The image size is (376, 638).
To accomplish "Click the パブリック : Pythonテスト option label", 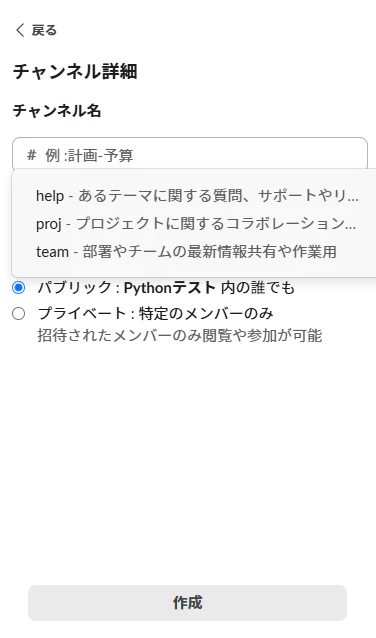I will tap(166, 288).
